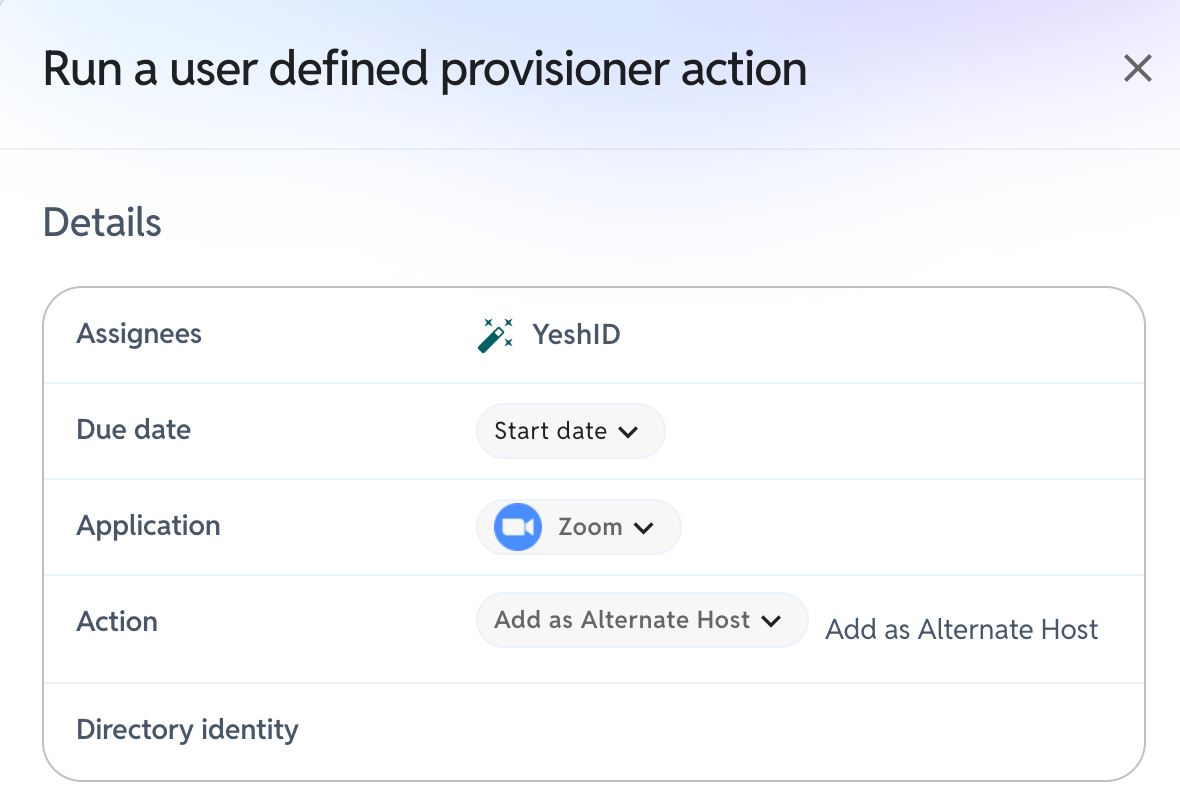Viewport: 1180px width, 796px height.
Task: Open the Zoom application dropdown
Action: [579, 527]
